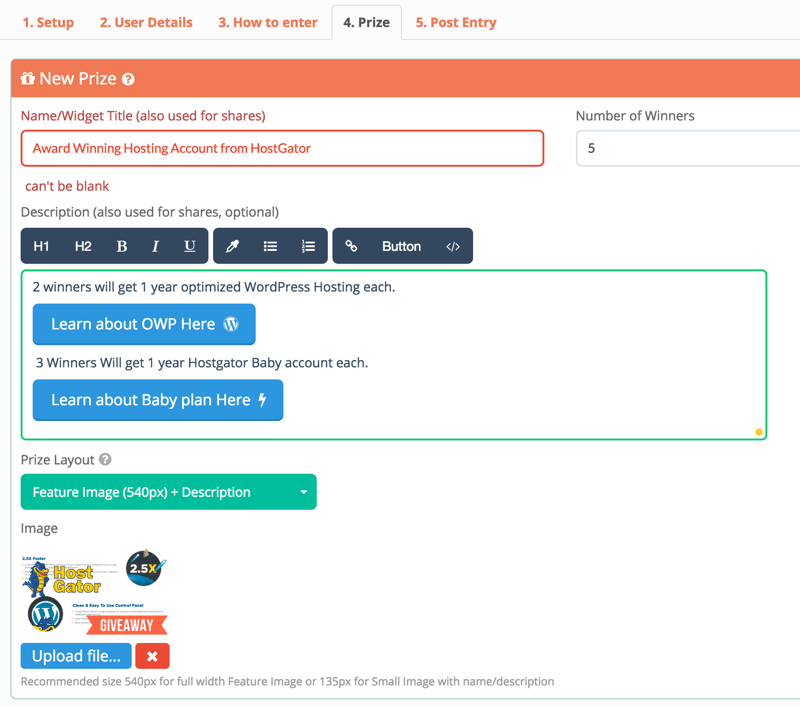Screen dimensions: 800x707
Task: Apply Heading 1 formatting
Action: [x=41, y=246]
